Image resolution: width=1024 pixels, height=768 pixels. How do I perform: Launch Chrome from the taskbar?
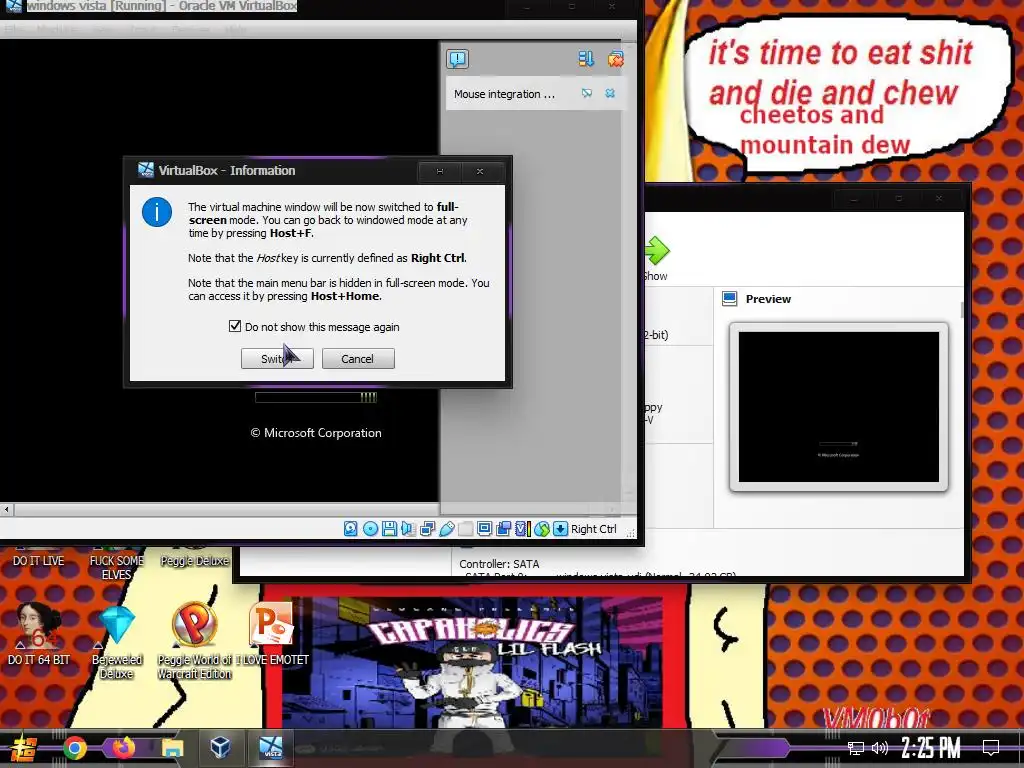coord(74,748)
